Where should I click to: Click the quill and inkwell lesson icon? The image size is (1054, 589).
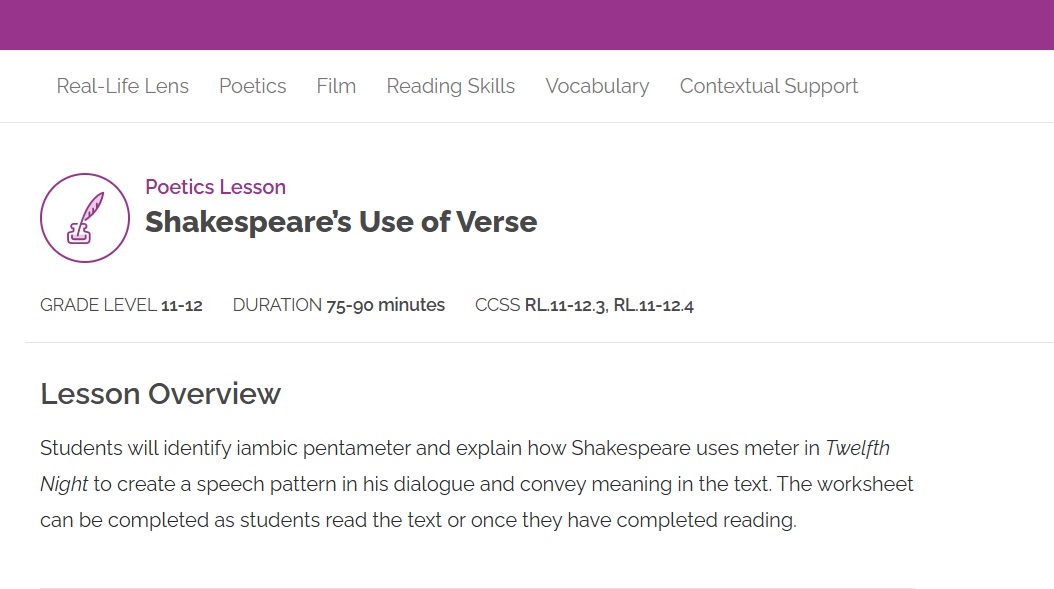coord(85,218)
